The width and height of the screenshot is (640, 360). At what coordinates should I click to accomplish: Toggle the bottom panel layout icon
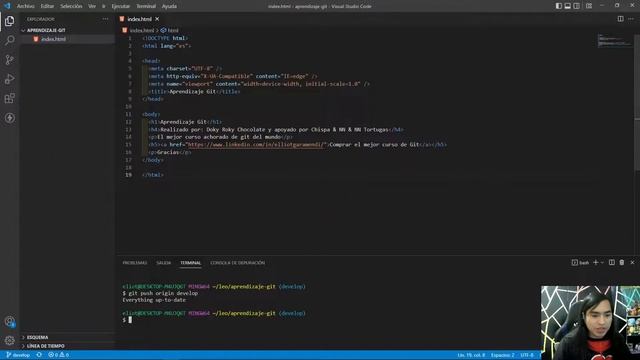pyautogui.click(x=568, y=6)
